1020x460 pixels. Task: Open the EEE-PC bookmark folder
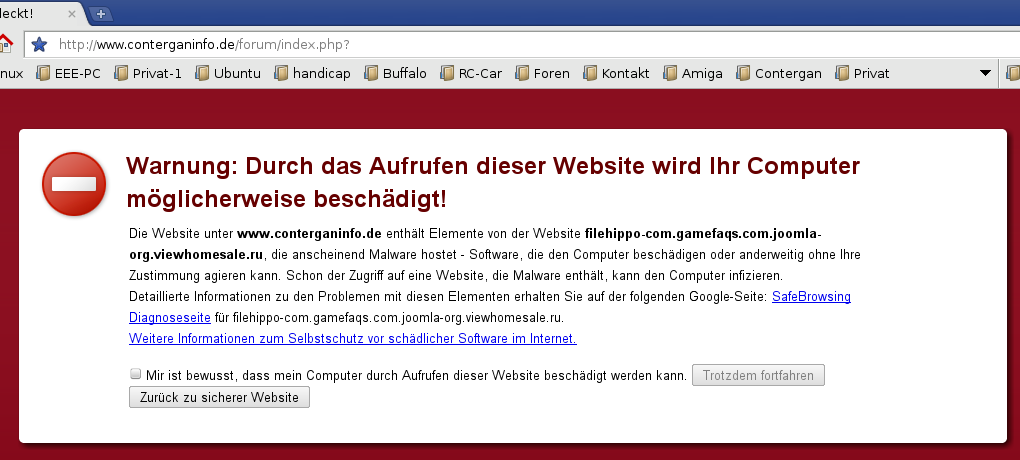68,73
